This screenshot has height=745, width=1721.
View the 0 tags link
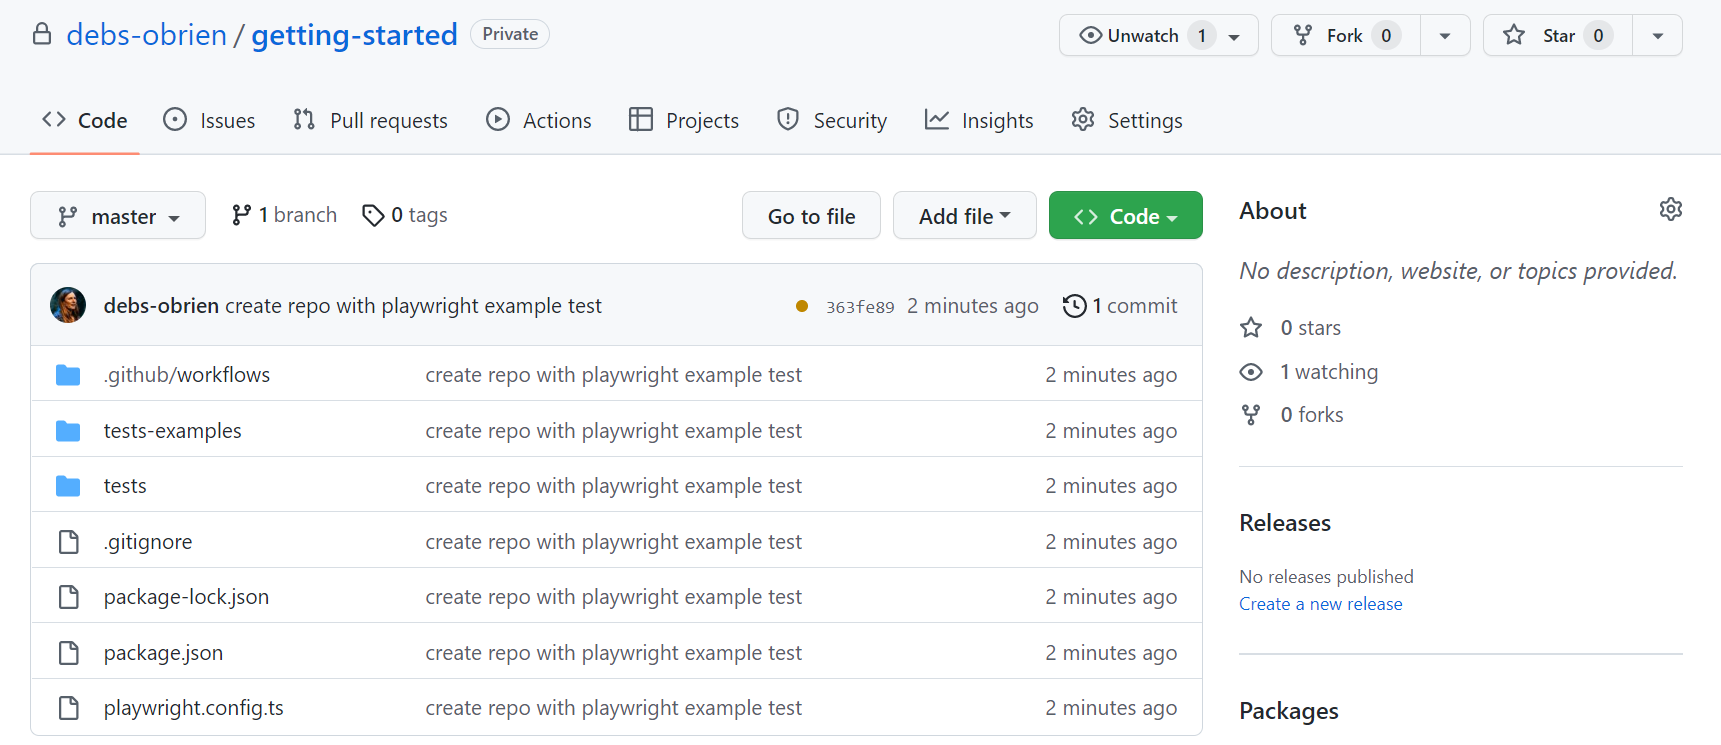tap(405, 215)
